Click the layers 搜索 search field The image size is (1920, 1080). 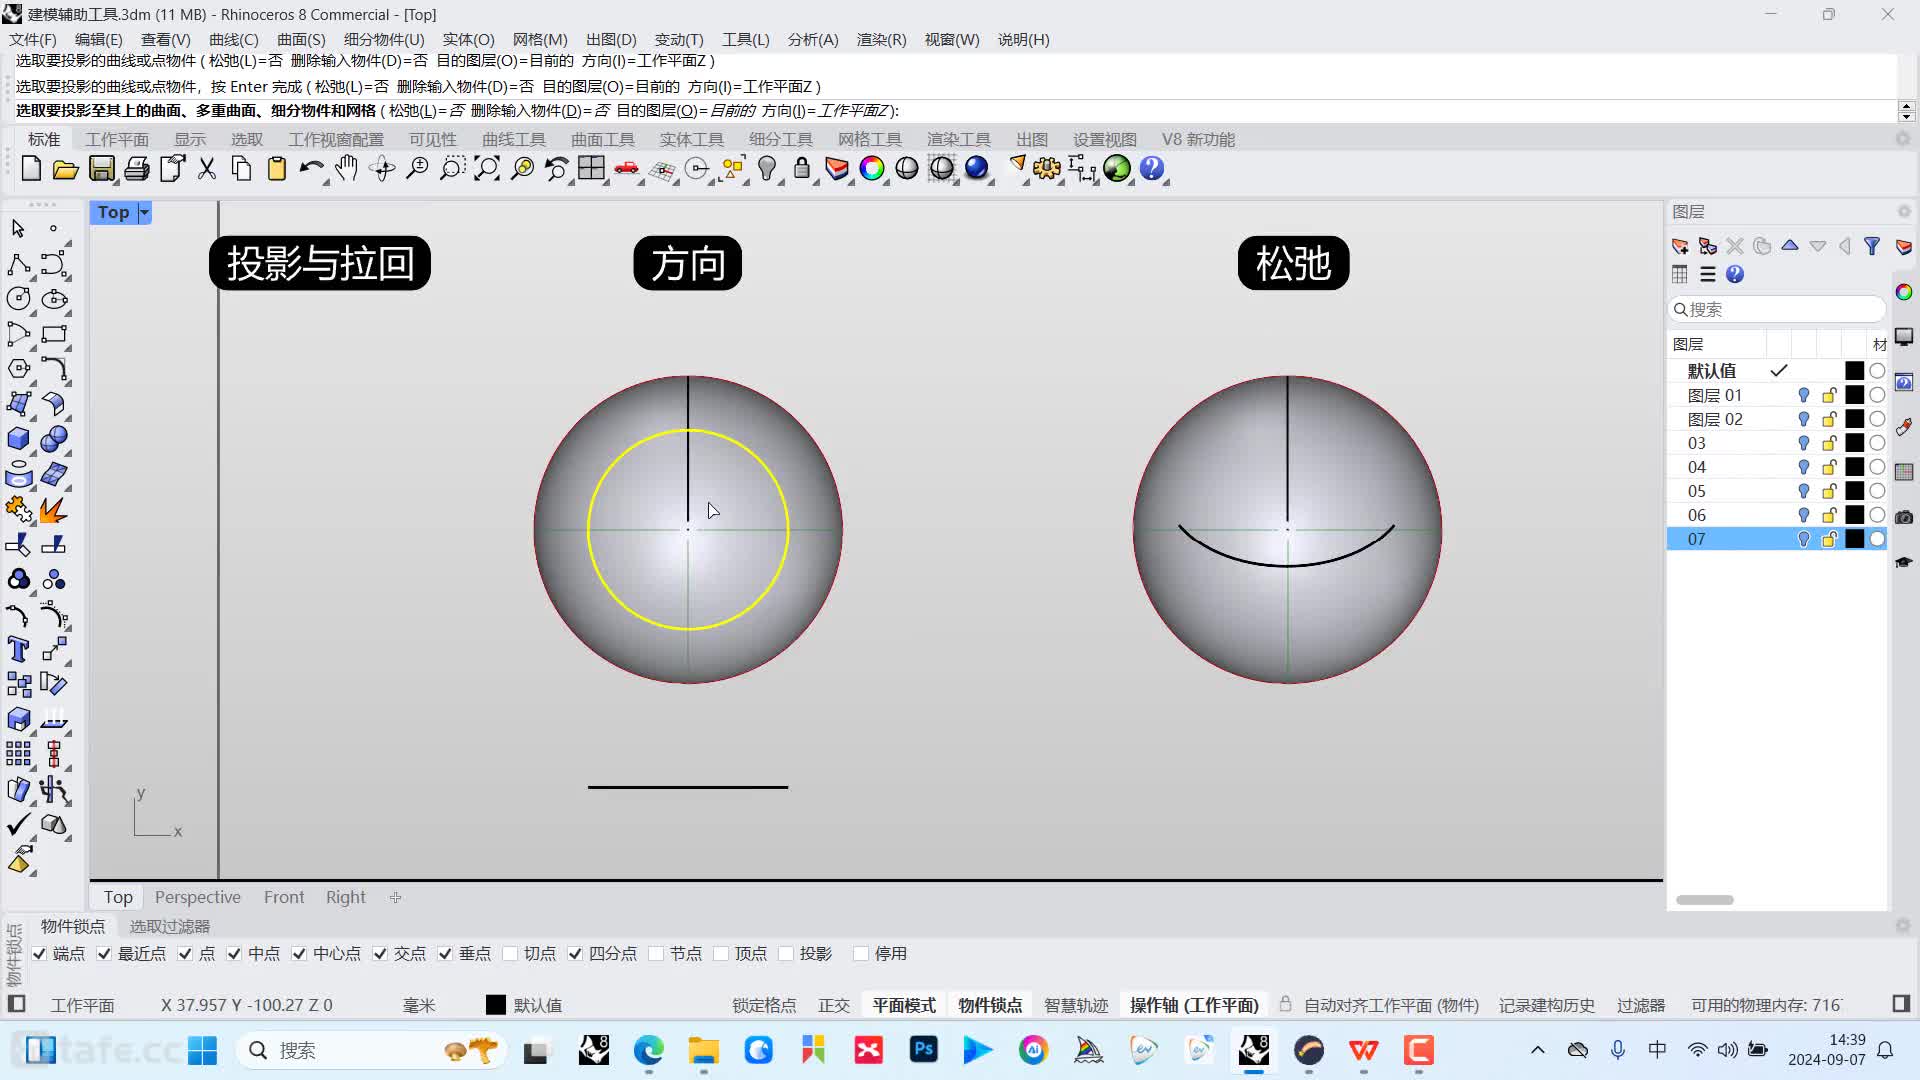pos(1777,309)
